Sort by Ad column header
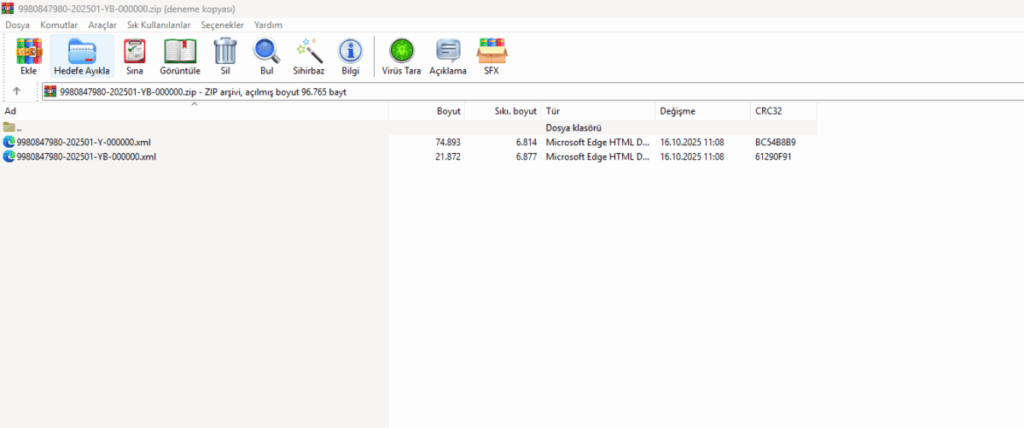The height and width of the screenshot is (428, 1024). [x=194, y=111]
